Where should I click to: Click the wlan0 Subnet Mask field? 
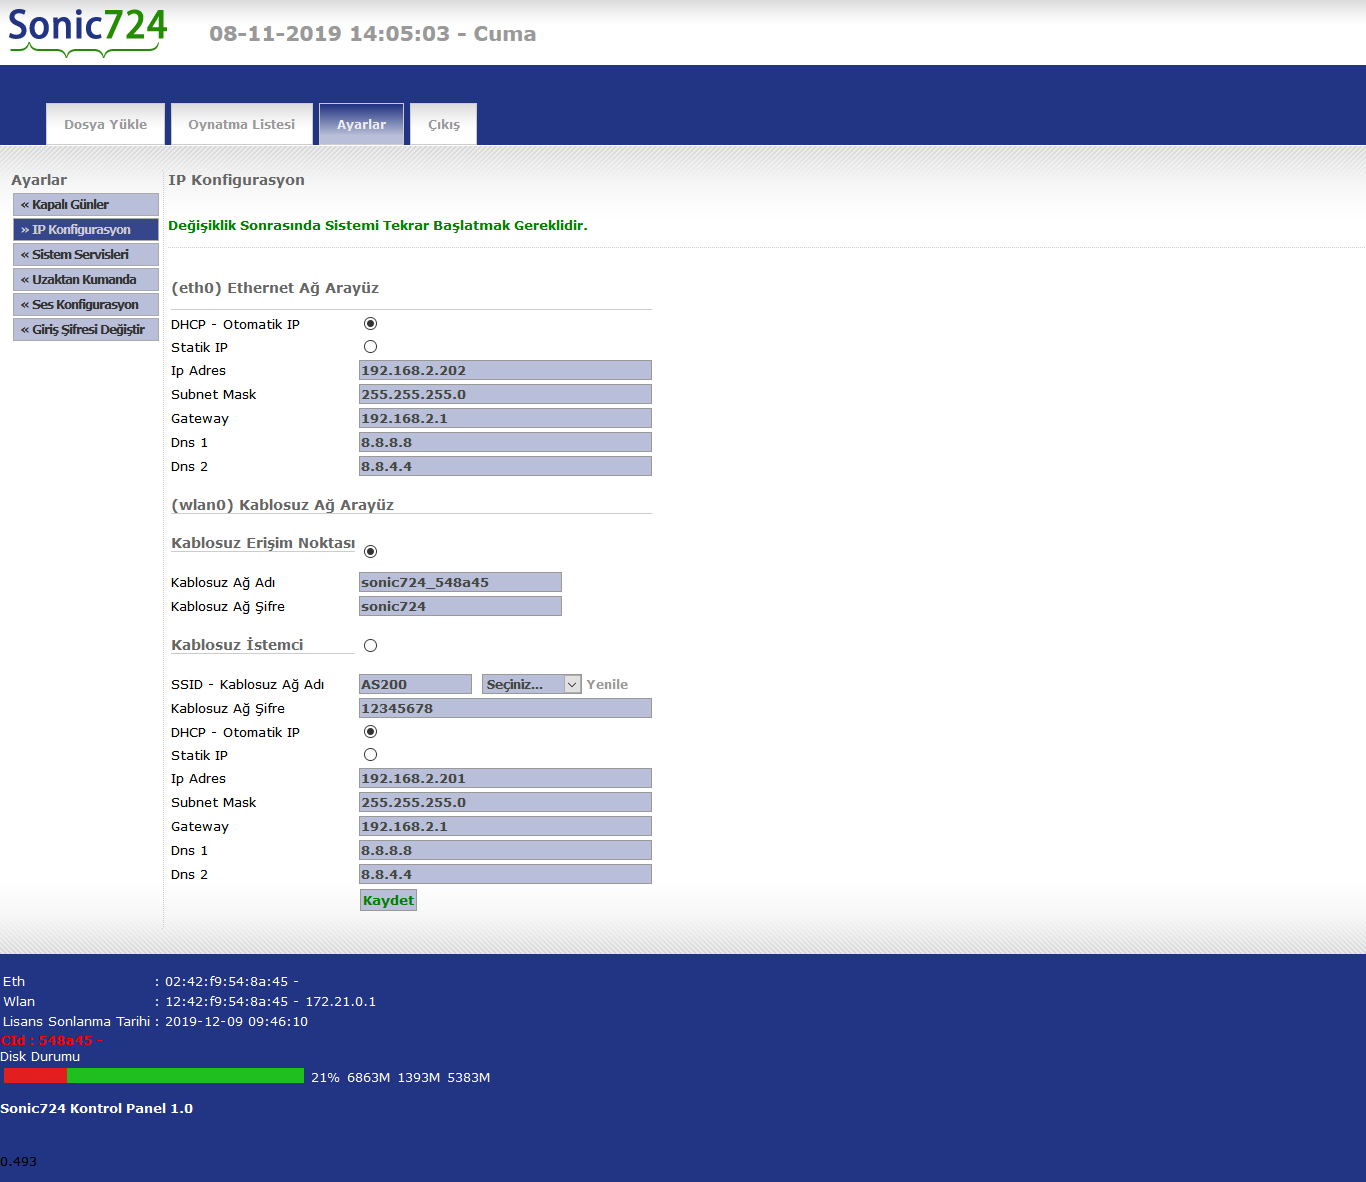coord(505,802)
